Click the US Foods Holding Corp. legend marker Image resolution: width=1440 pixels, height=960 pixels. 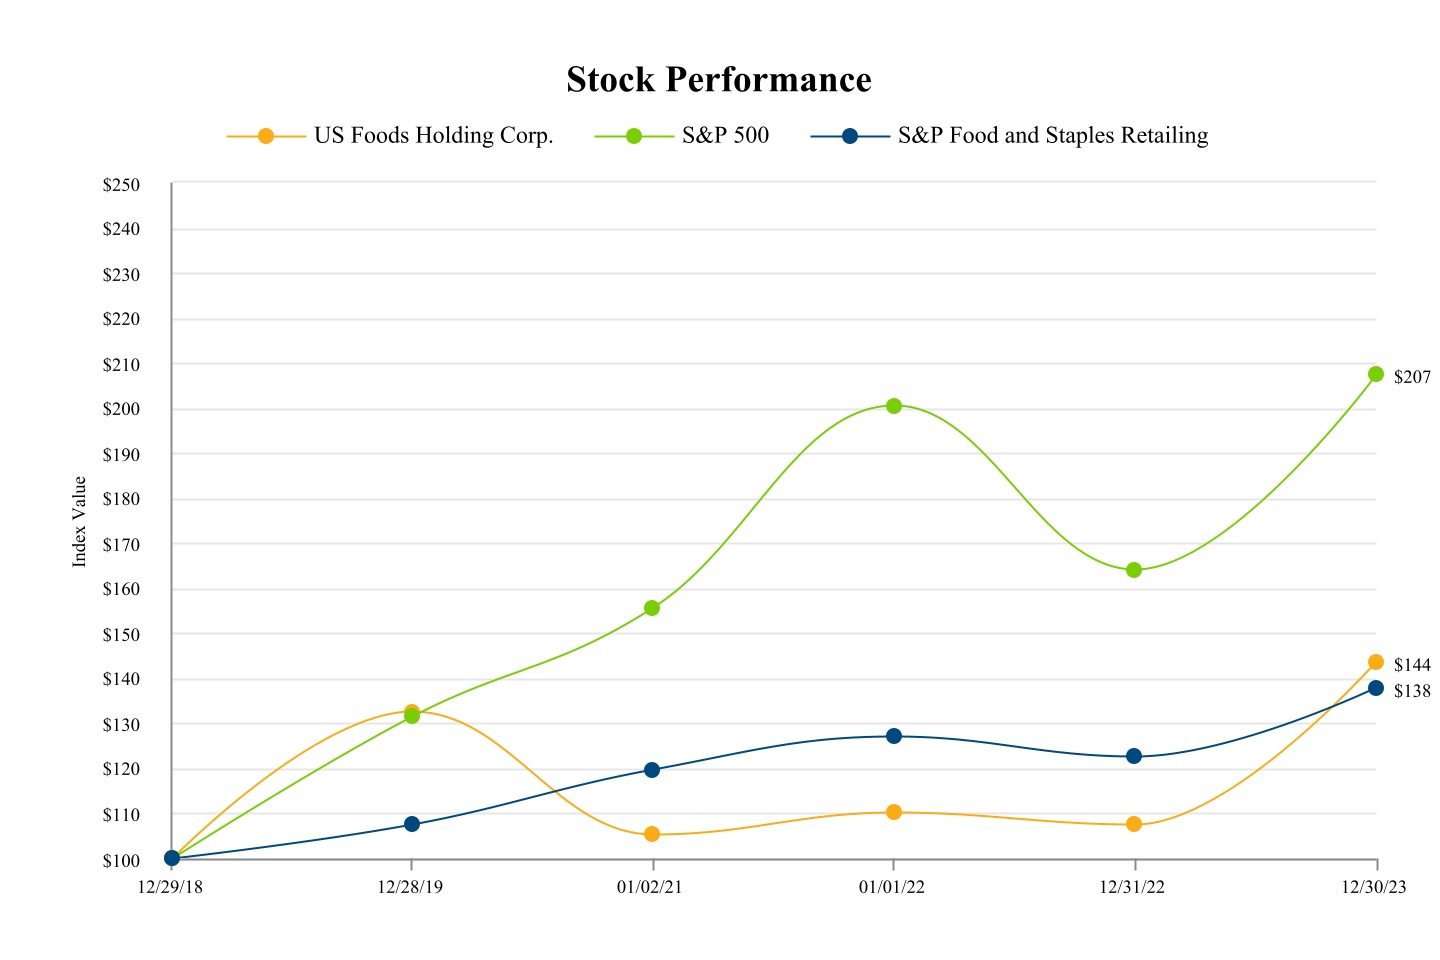tap(266, 136)
